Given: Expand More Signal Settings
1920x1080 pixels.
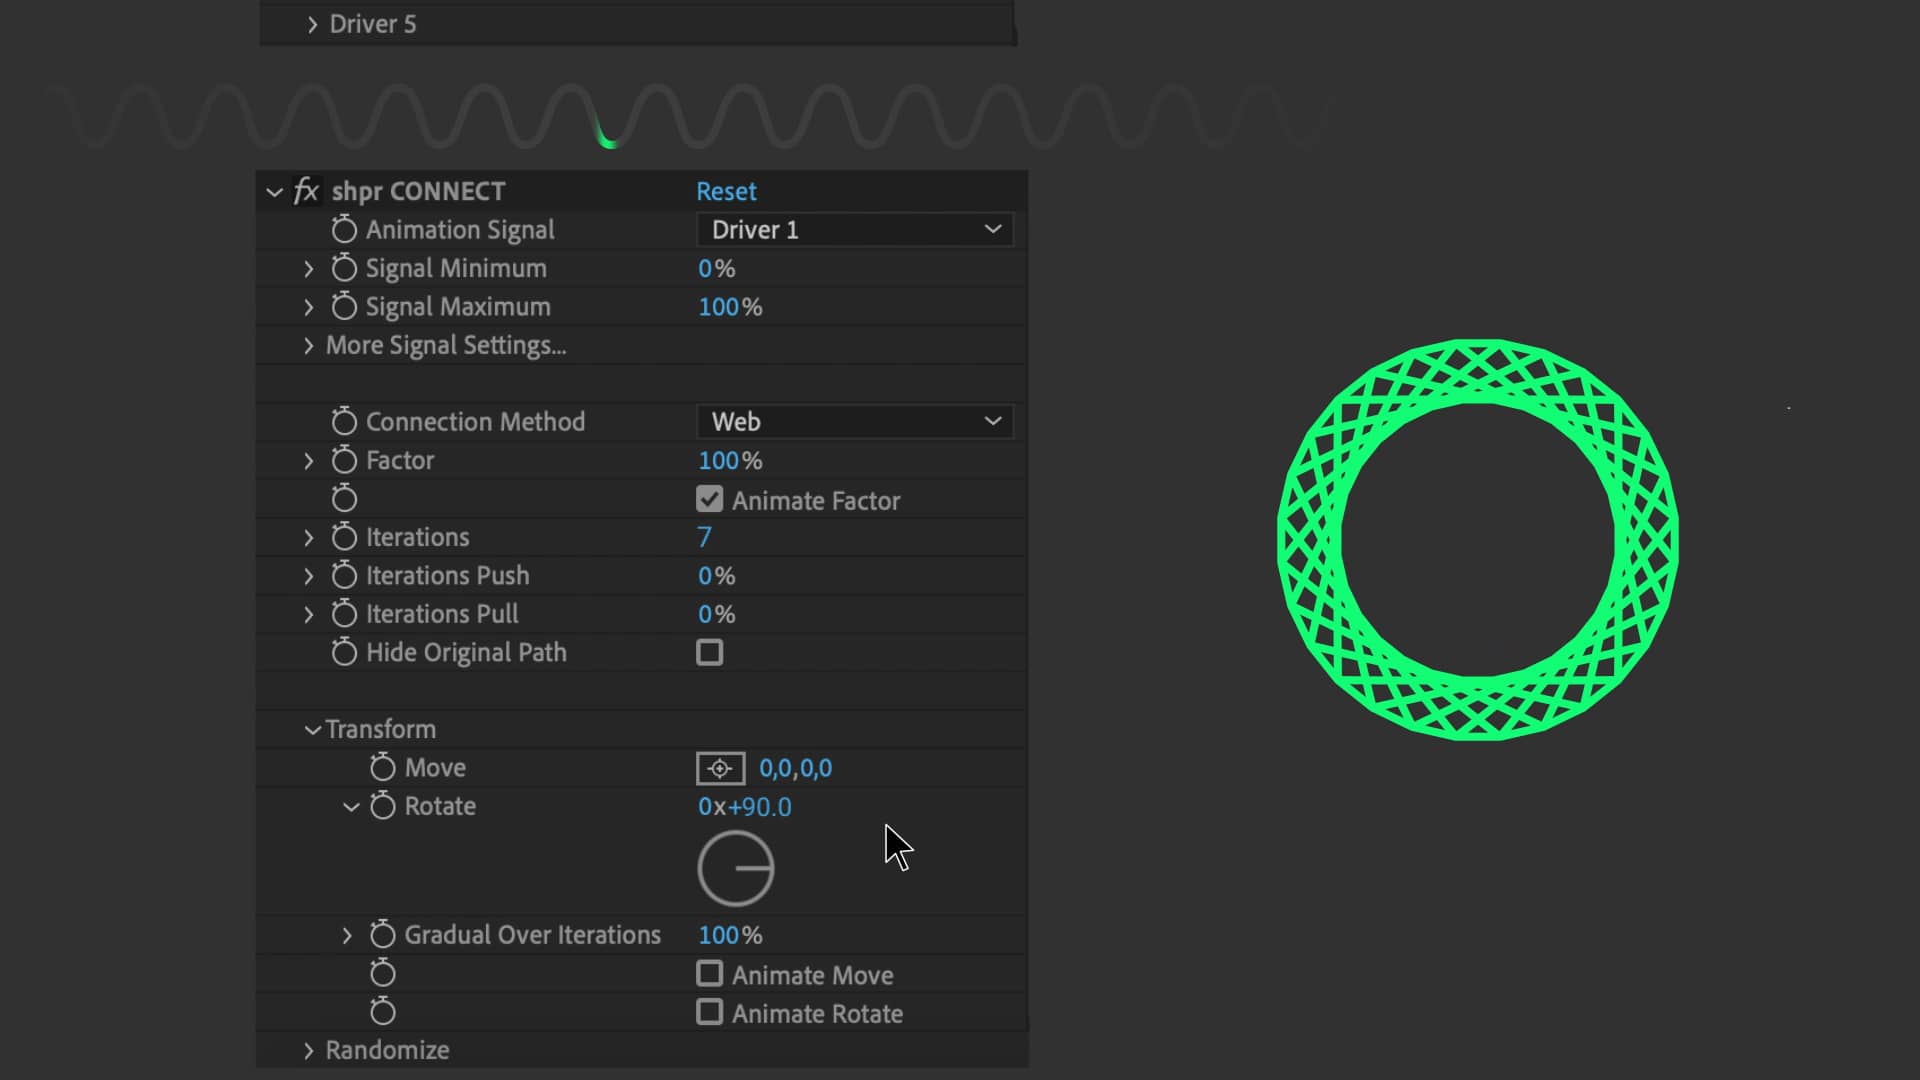Looking at the screenshot, I should (x=308, y=345).
